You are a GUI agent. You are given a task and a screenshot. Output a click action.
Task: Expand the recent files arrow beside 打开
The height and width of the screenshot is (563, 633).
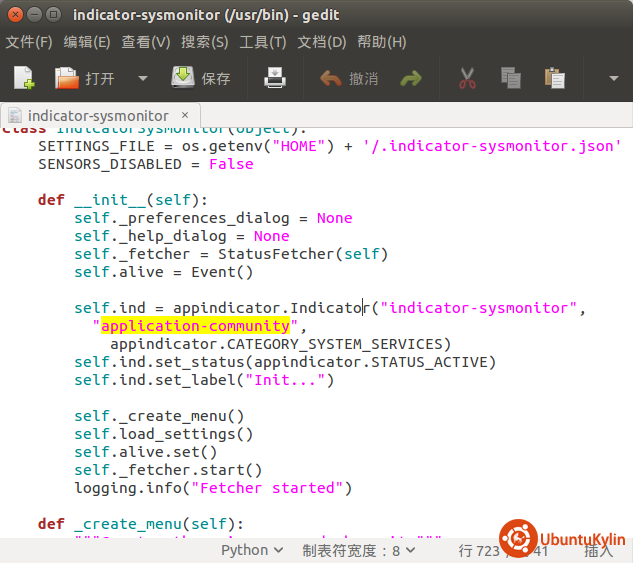tap(142, 78)
